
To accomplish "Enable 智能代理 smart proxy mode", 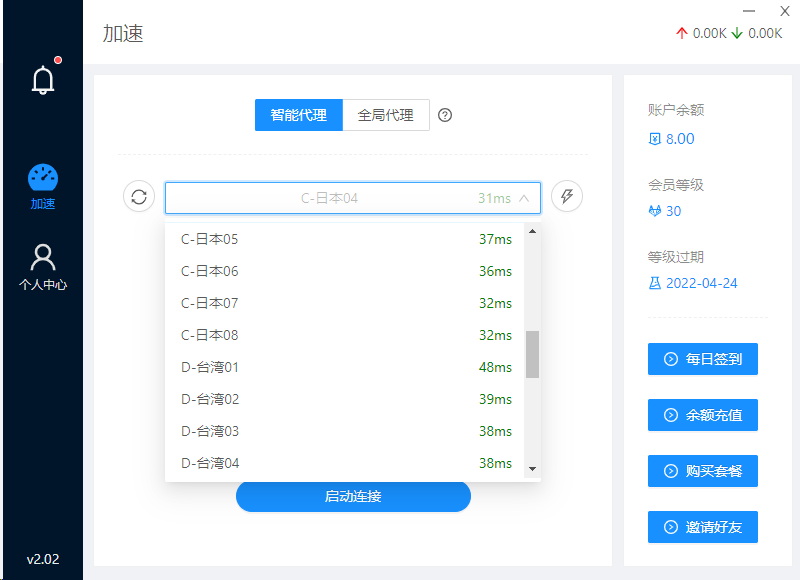I will point(298,115).
